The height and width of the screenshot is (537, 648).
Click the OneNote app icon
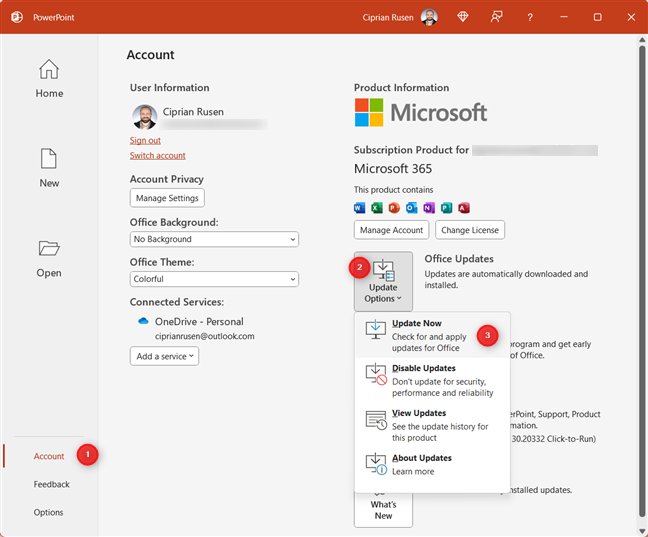[429, 208]
